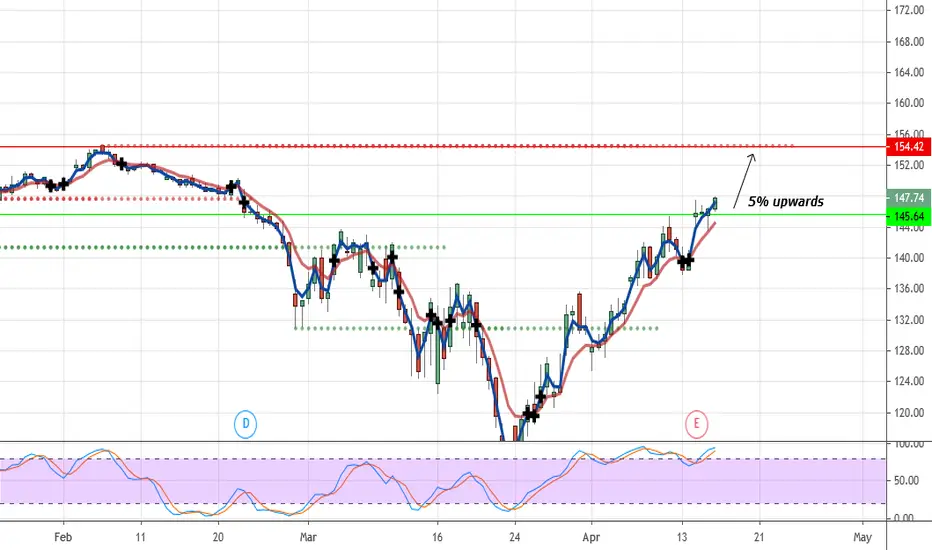The image size is (932, 550).
Task: Select the red 154.42 price label
Action: [x=908, y=147]
